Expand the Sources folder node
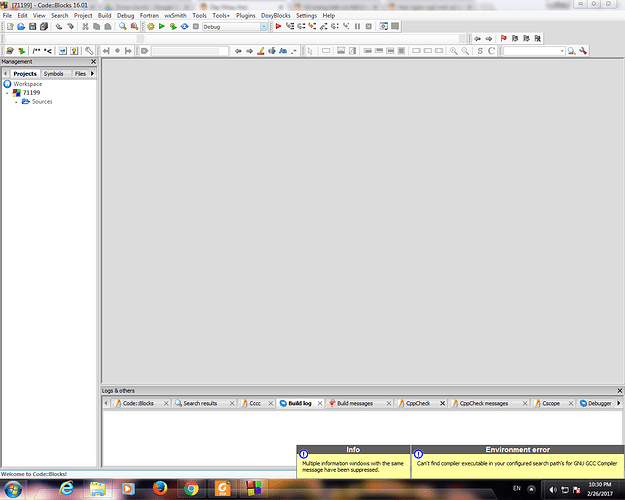 (x=16, y=102)
